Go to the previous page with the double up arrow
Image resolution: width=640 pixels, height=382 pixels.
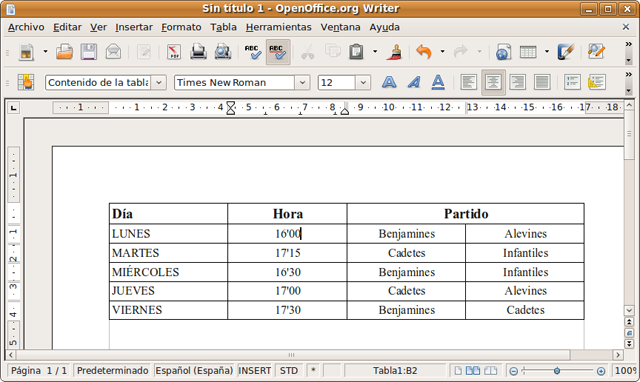point(629,322)
